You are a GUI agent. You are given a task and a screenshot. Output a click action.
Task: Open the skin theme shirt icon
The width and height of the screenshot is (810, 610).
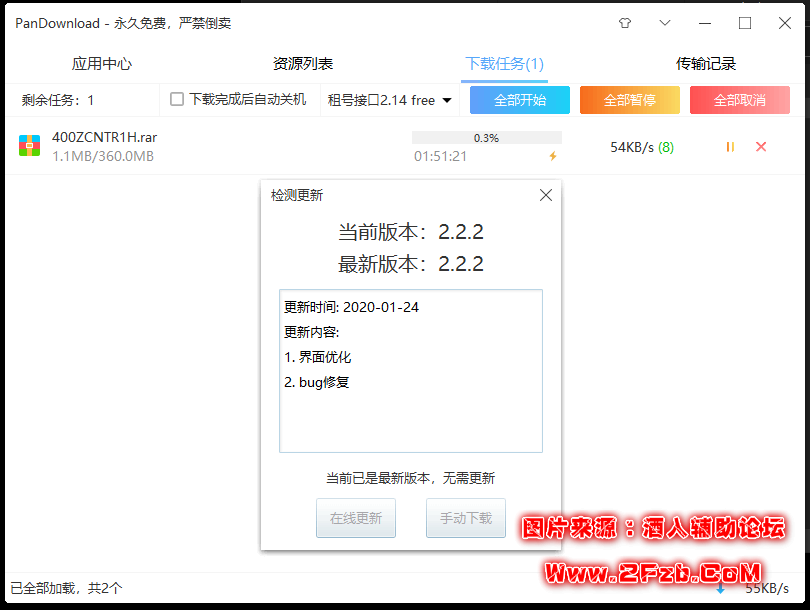pos(625,23)
